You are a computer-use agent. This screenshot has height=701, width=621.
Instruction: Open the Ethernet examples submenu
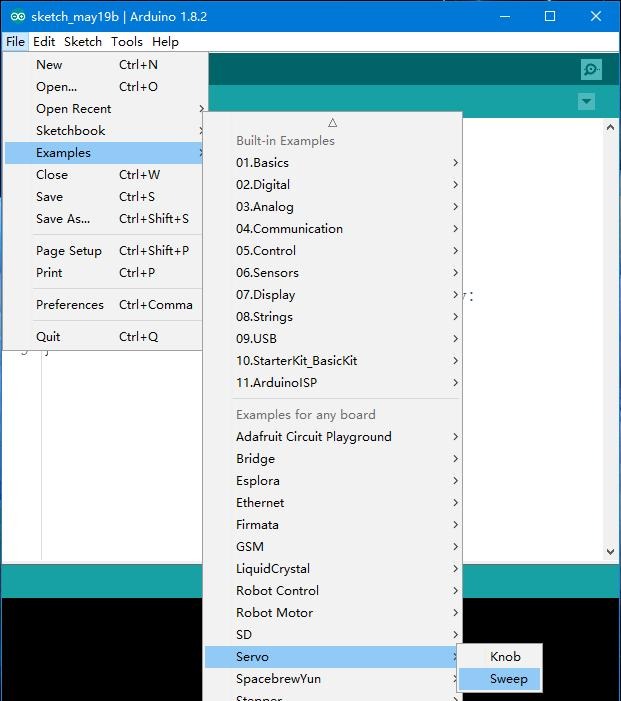pos(333,503)
